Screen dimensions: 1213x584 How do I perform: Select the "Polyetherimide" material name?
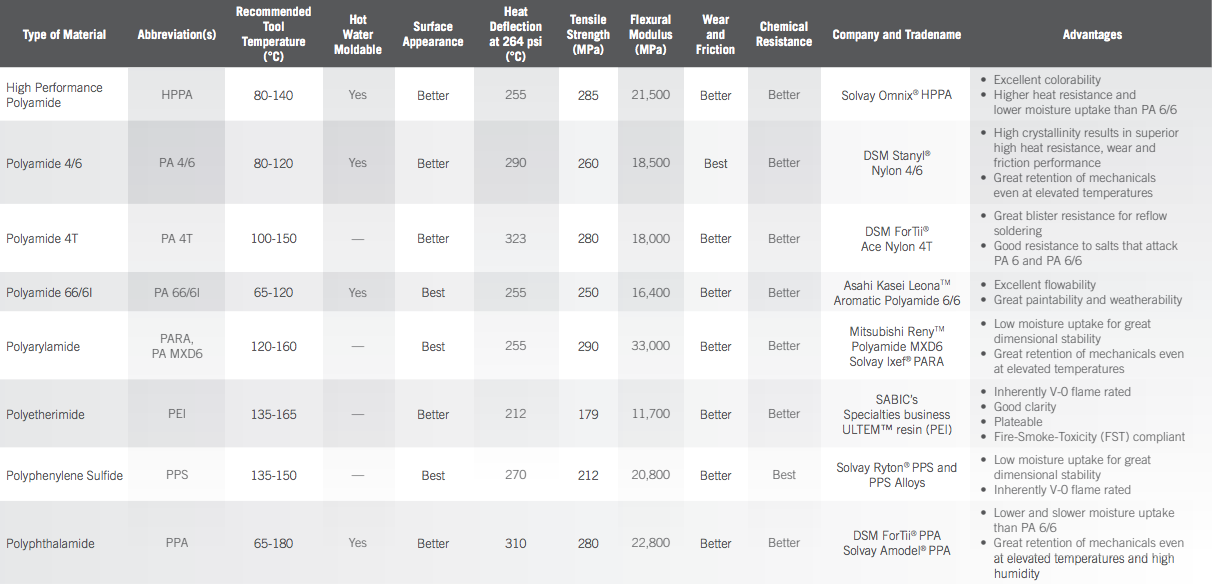[x=45, y=414]
